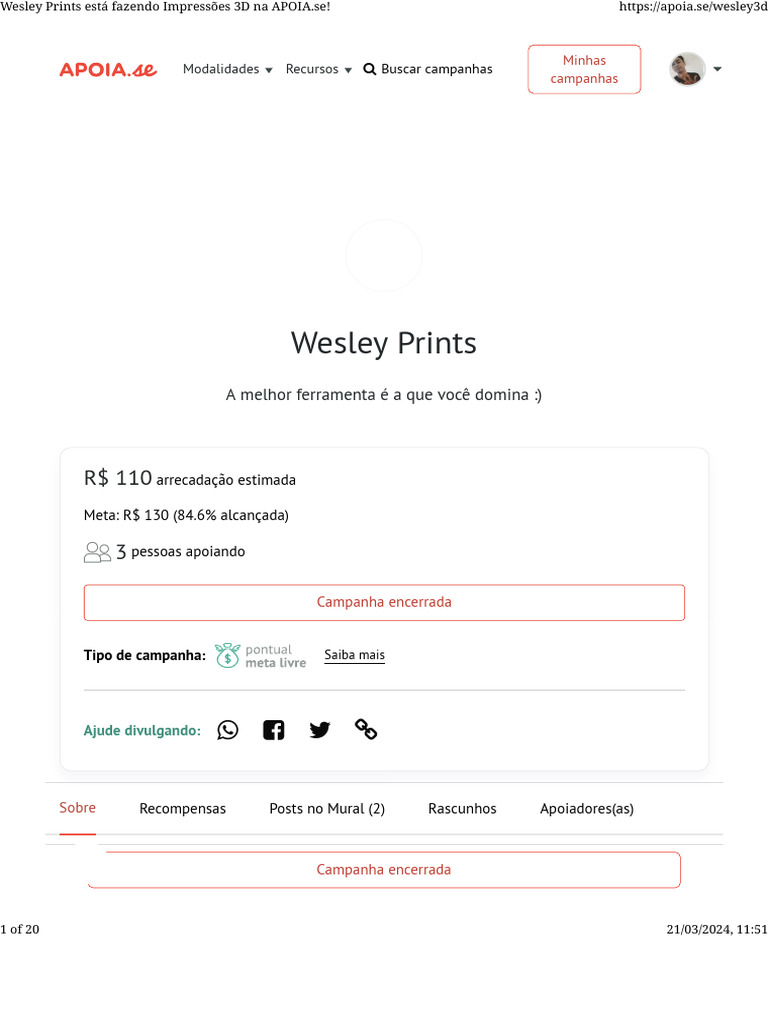Switch to the Recompensas tab
Screen dimensions: 768x1024
point(182,809)
